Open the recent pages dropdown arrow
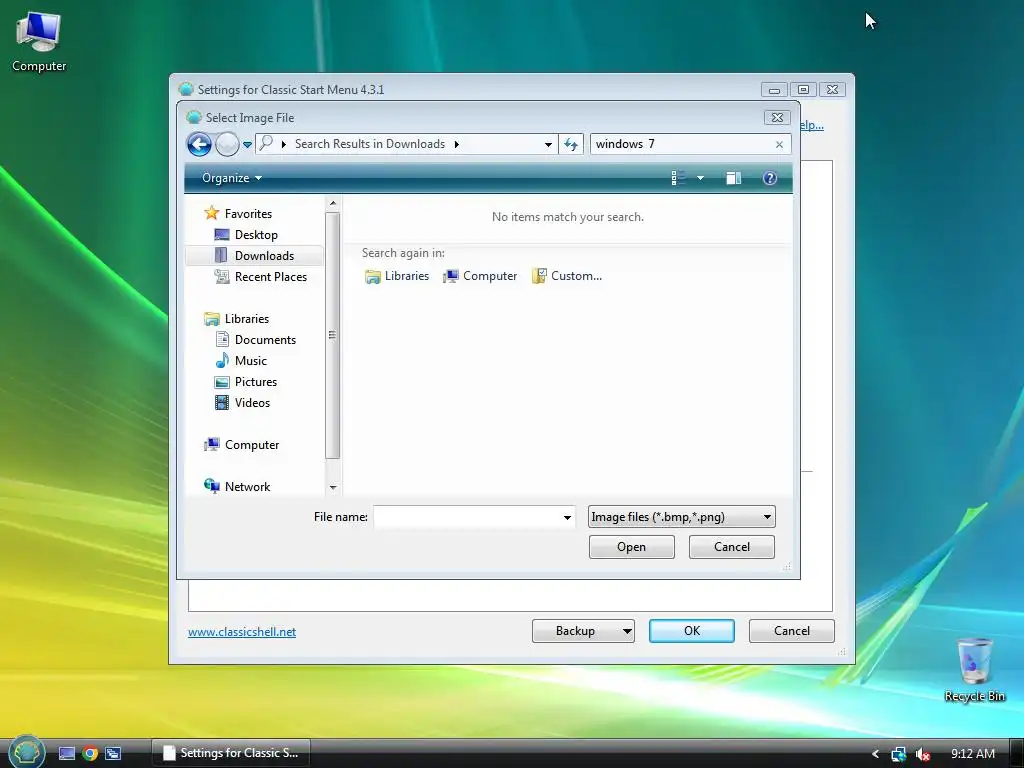The height and width of the screenshot is (768, 1024). [247, 145]
